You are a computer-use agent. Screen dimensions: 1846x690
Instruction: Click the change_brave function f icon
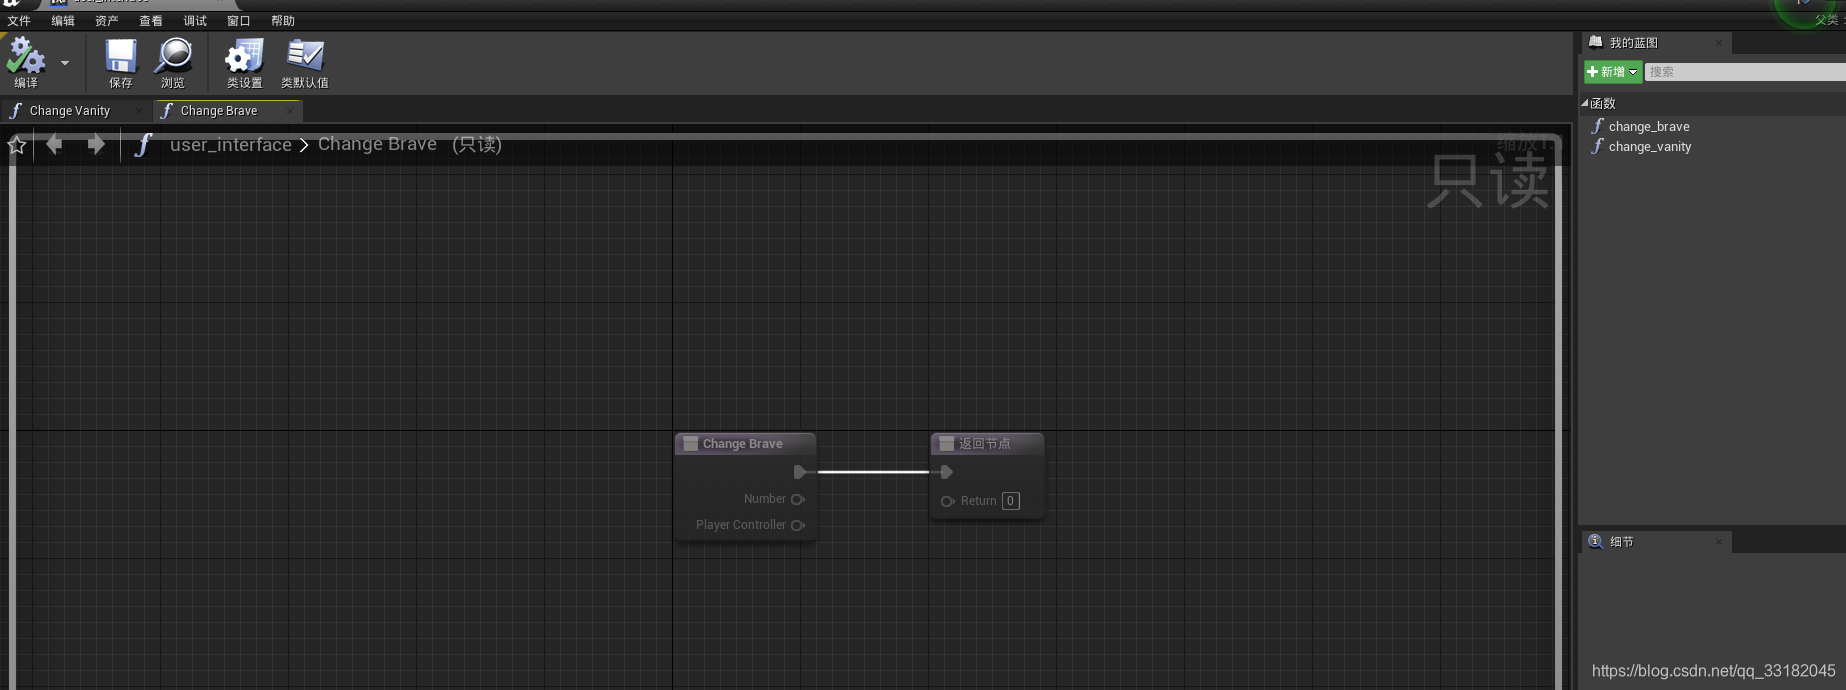[x=1598, y=126]
